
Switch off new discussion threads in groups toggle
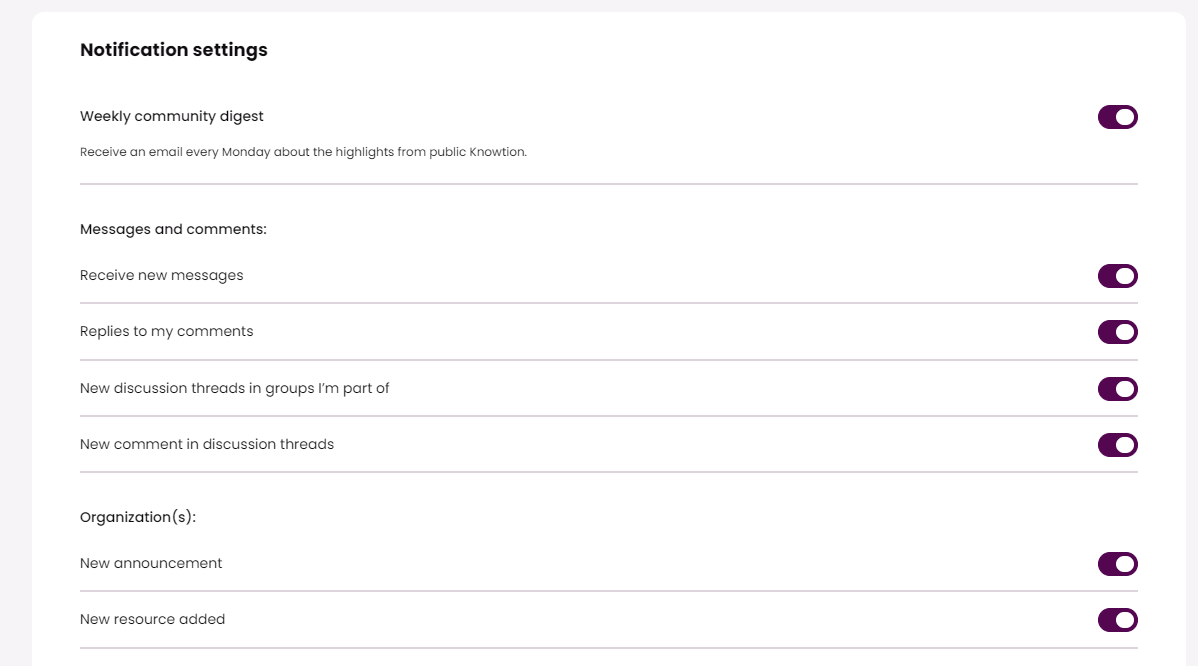point(1117,388)
